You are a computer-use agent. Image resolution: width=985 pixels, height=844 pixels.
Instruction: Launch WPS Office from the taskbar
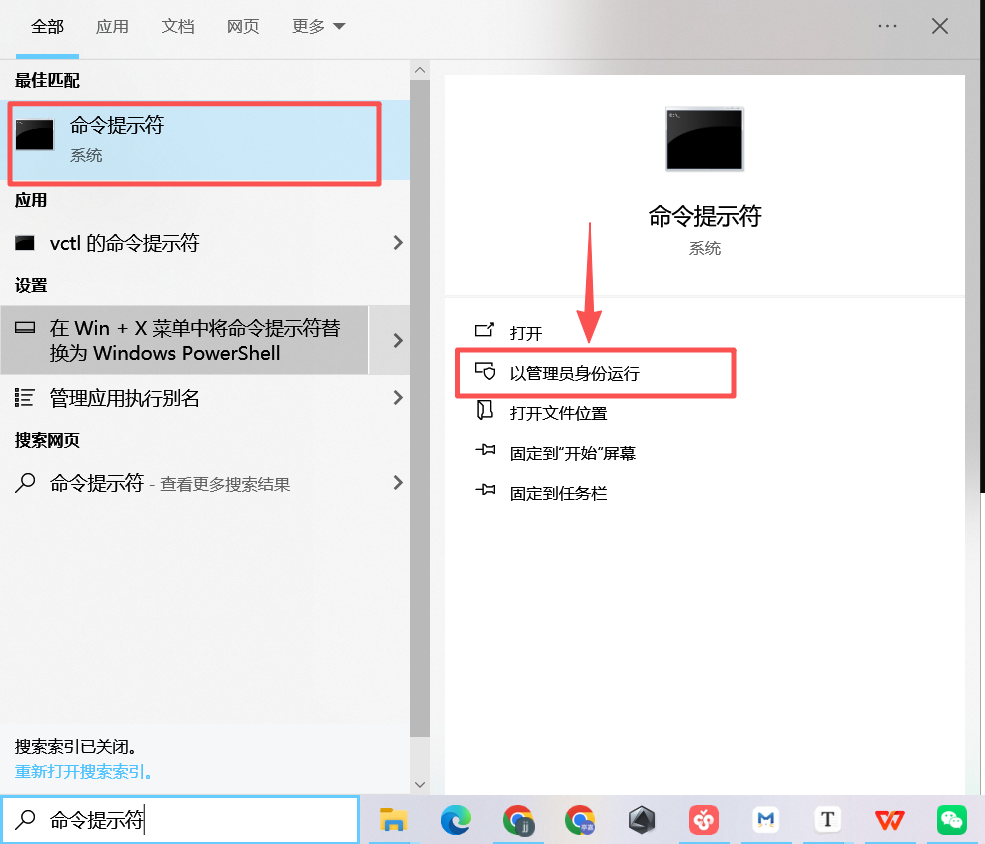pyautogui.click(x=890, y=820)
